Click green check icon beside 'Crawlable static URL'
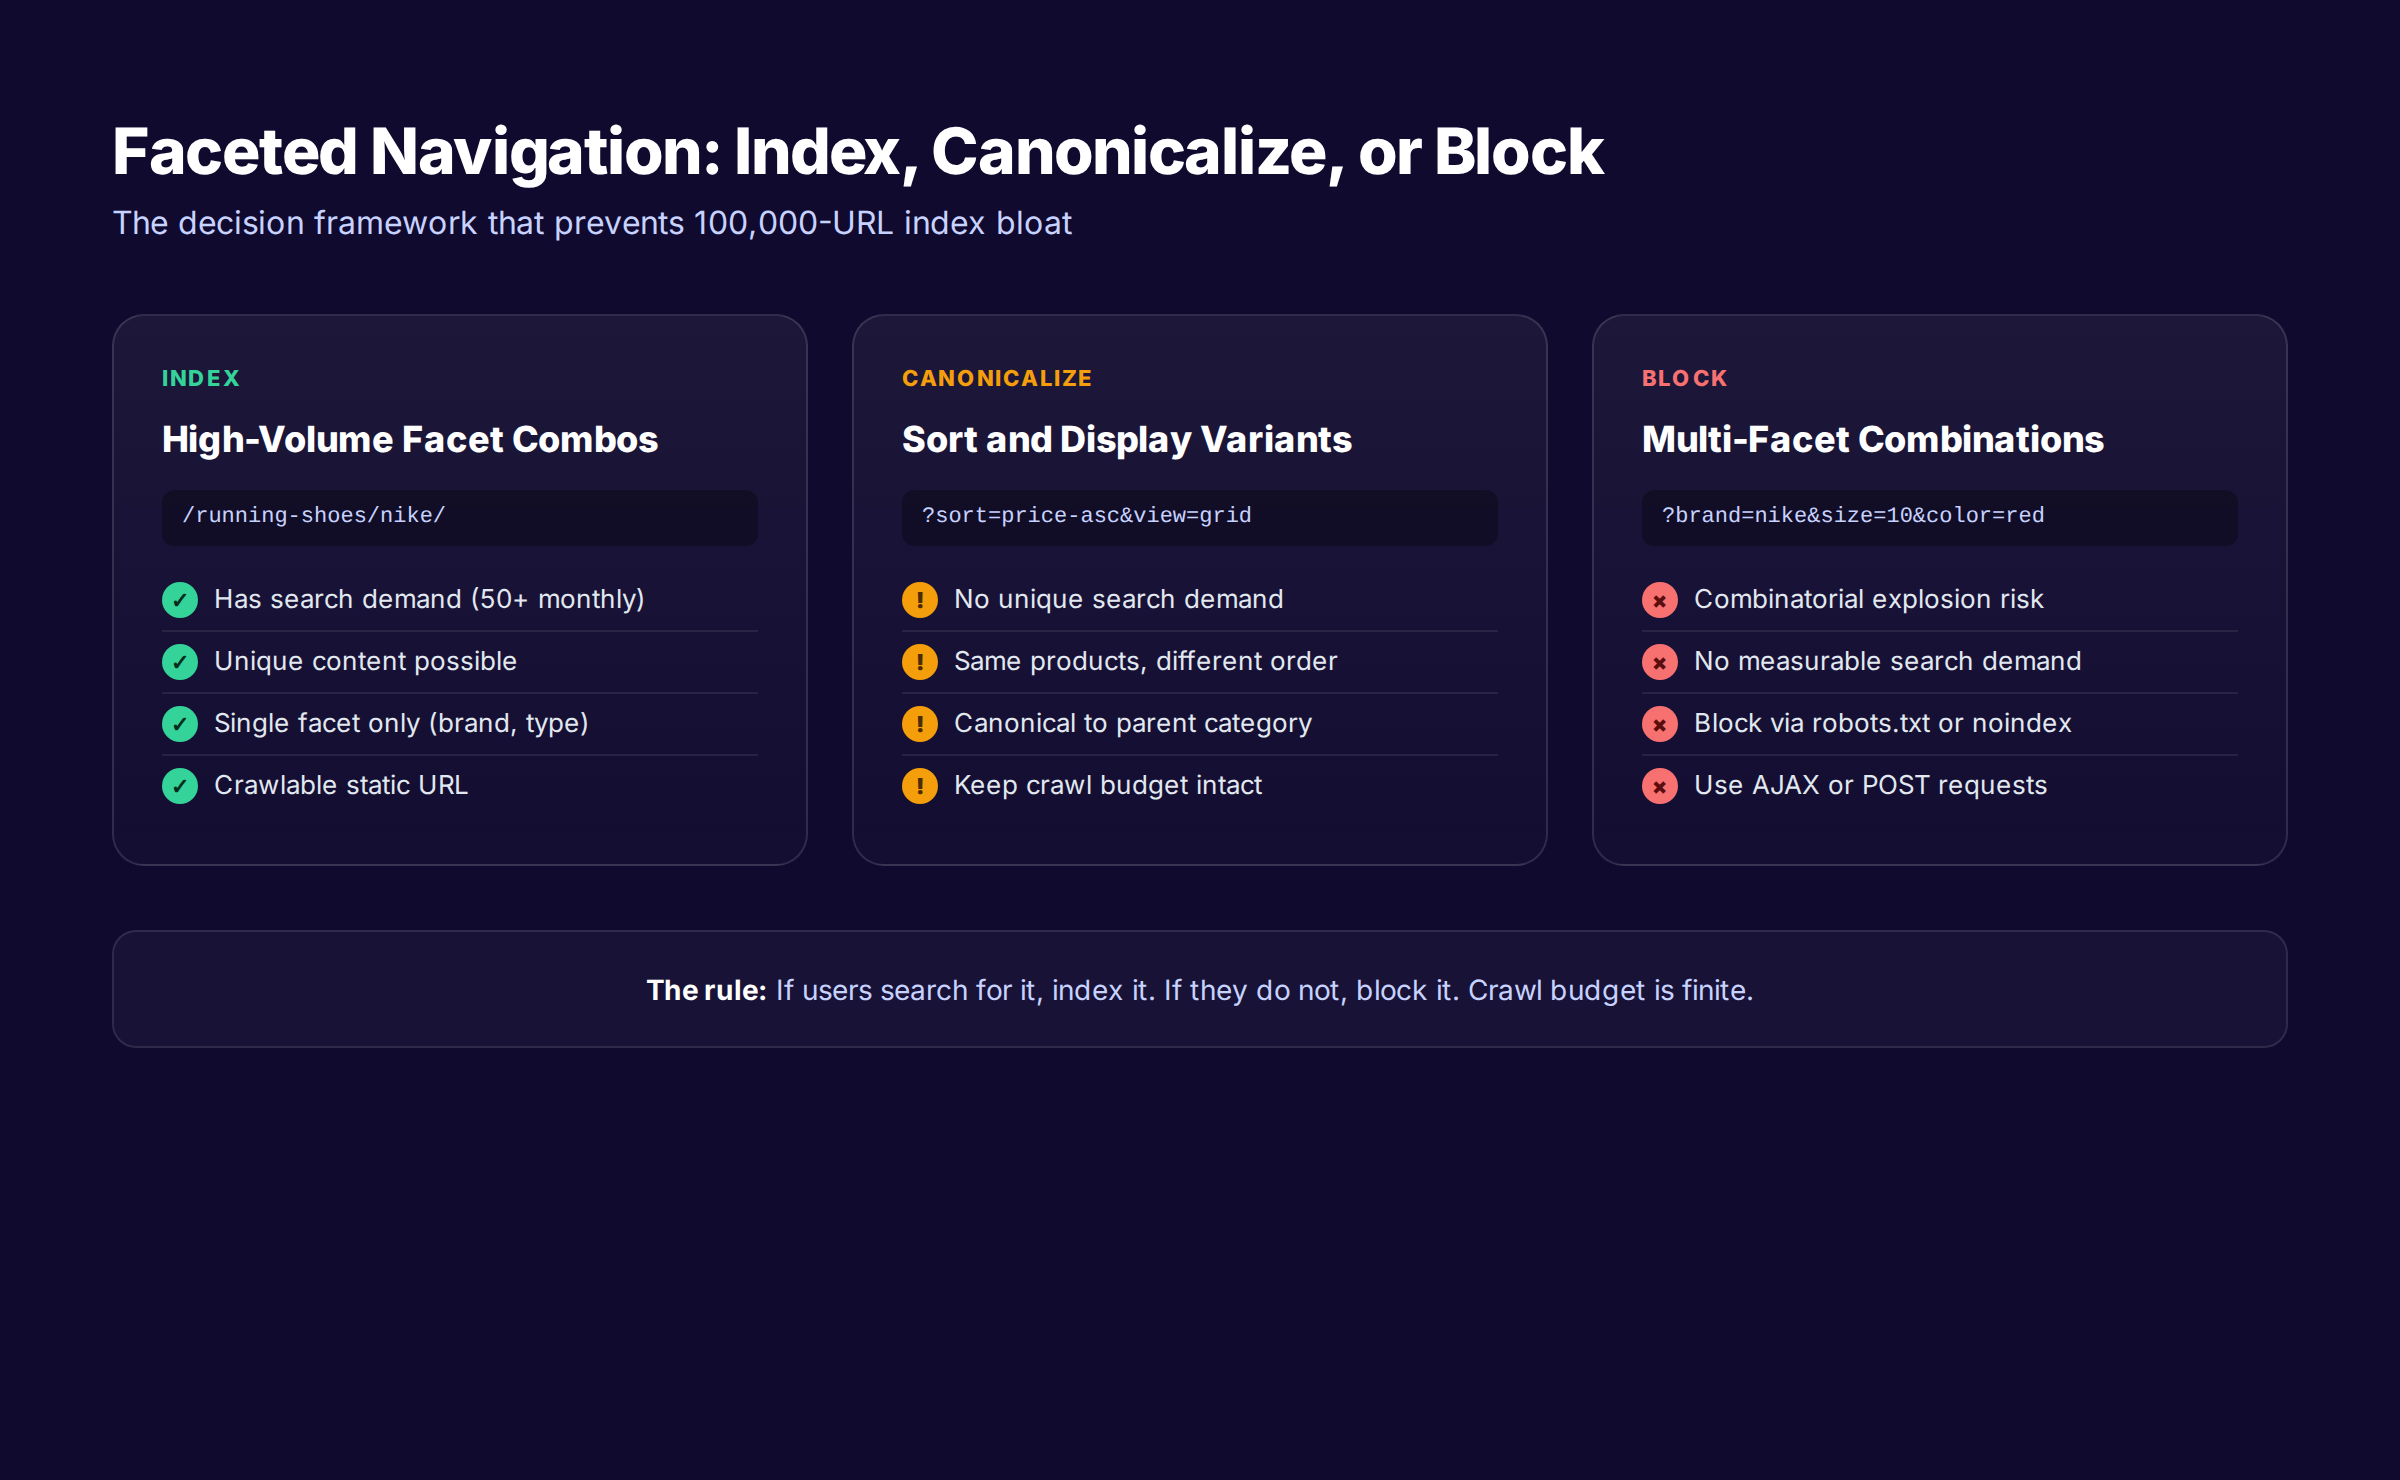 click(180, 786)
